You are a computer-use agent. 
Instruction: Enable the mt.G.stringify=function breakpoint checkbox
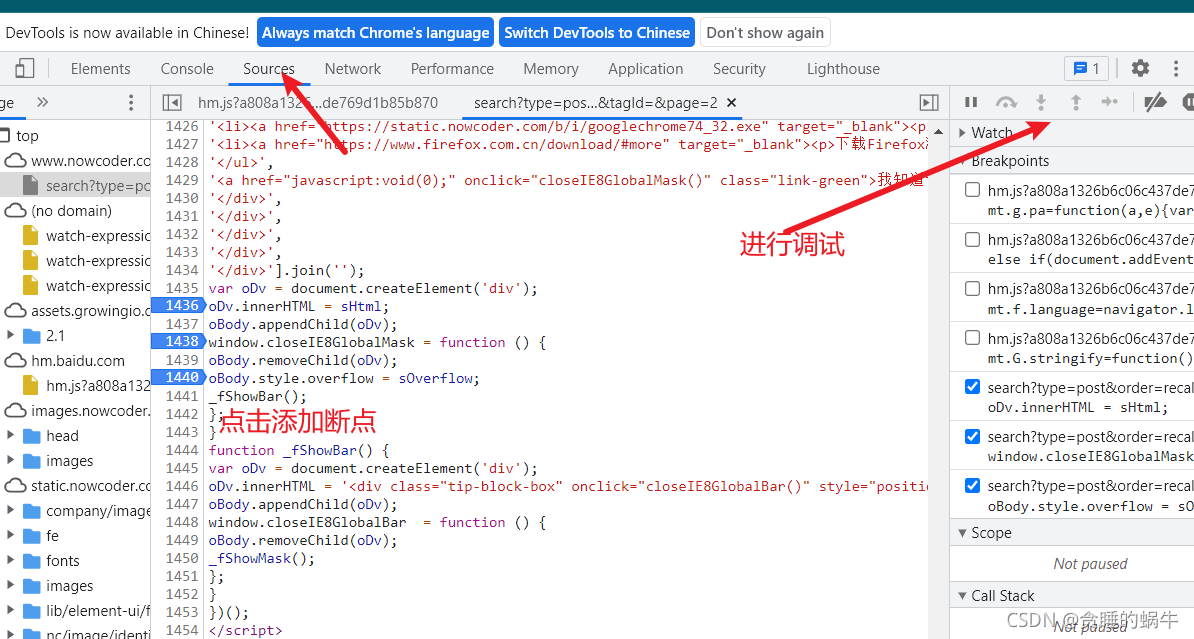[x=972, y=337]
